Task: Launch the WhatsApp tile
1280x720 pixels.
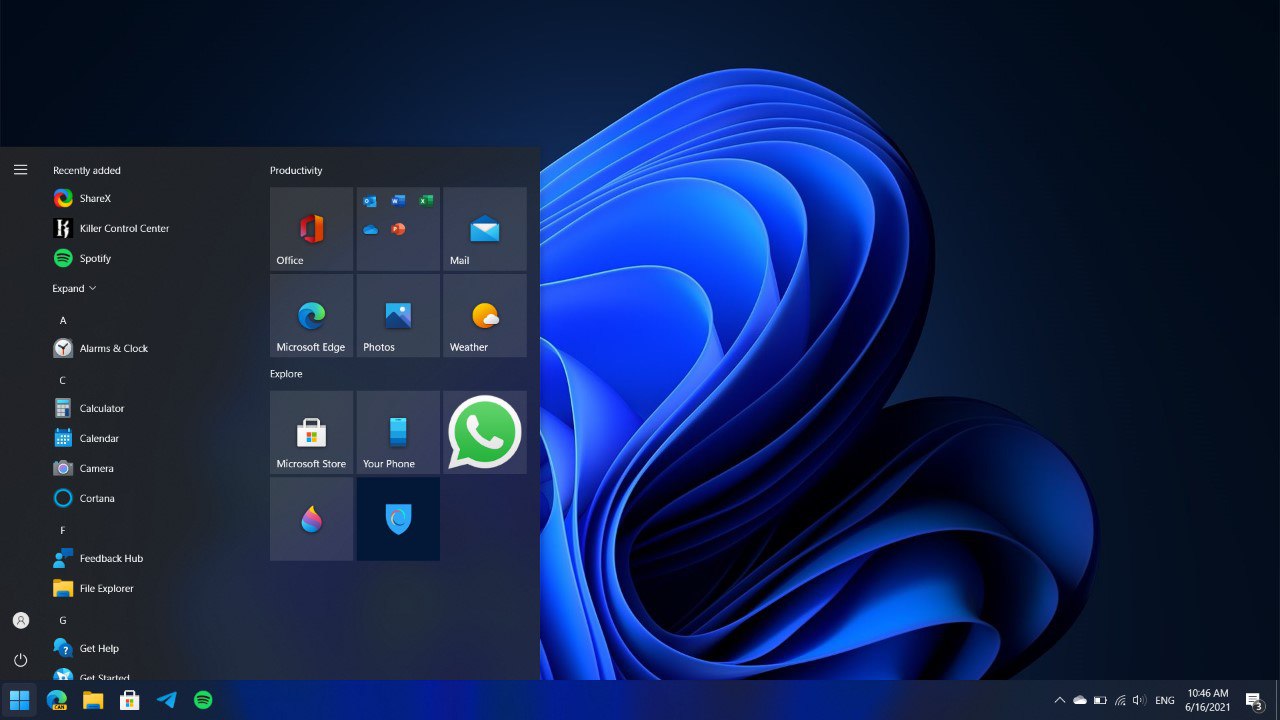Action: pos(485,432)
